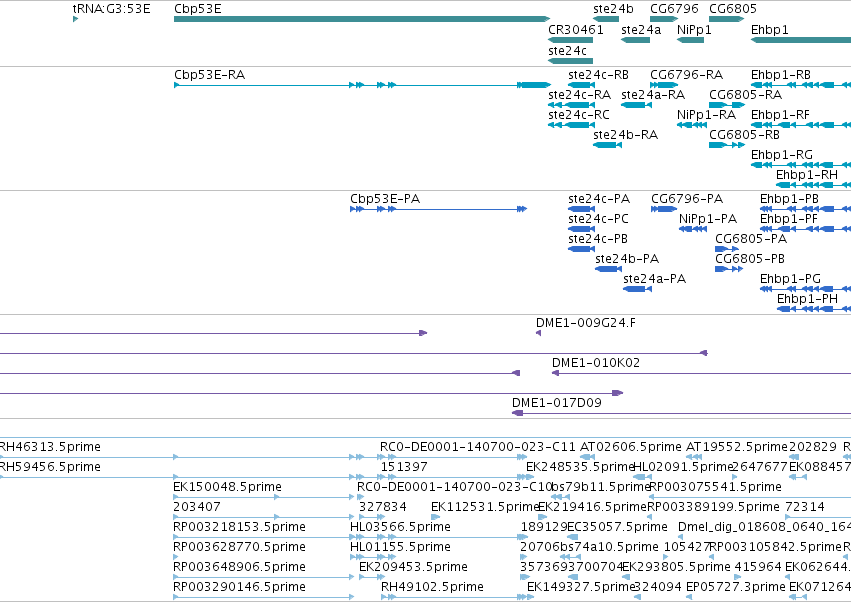Screen dimensions: 851x602
Task: Select the ste24c-RA transcript
Action: pos(571,105)
